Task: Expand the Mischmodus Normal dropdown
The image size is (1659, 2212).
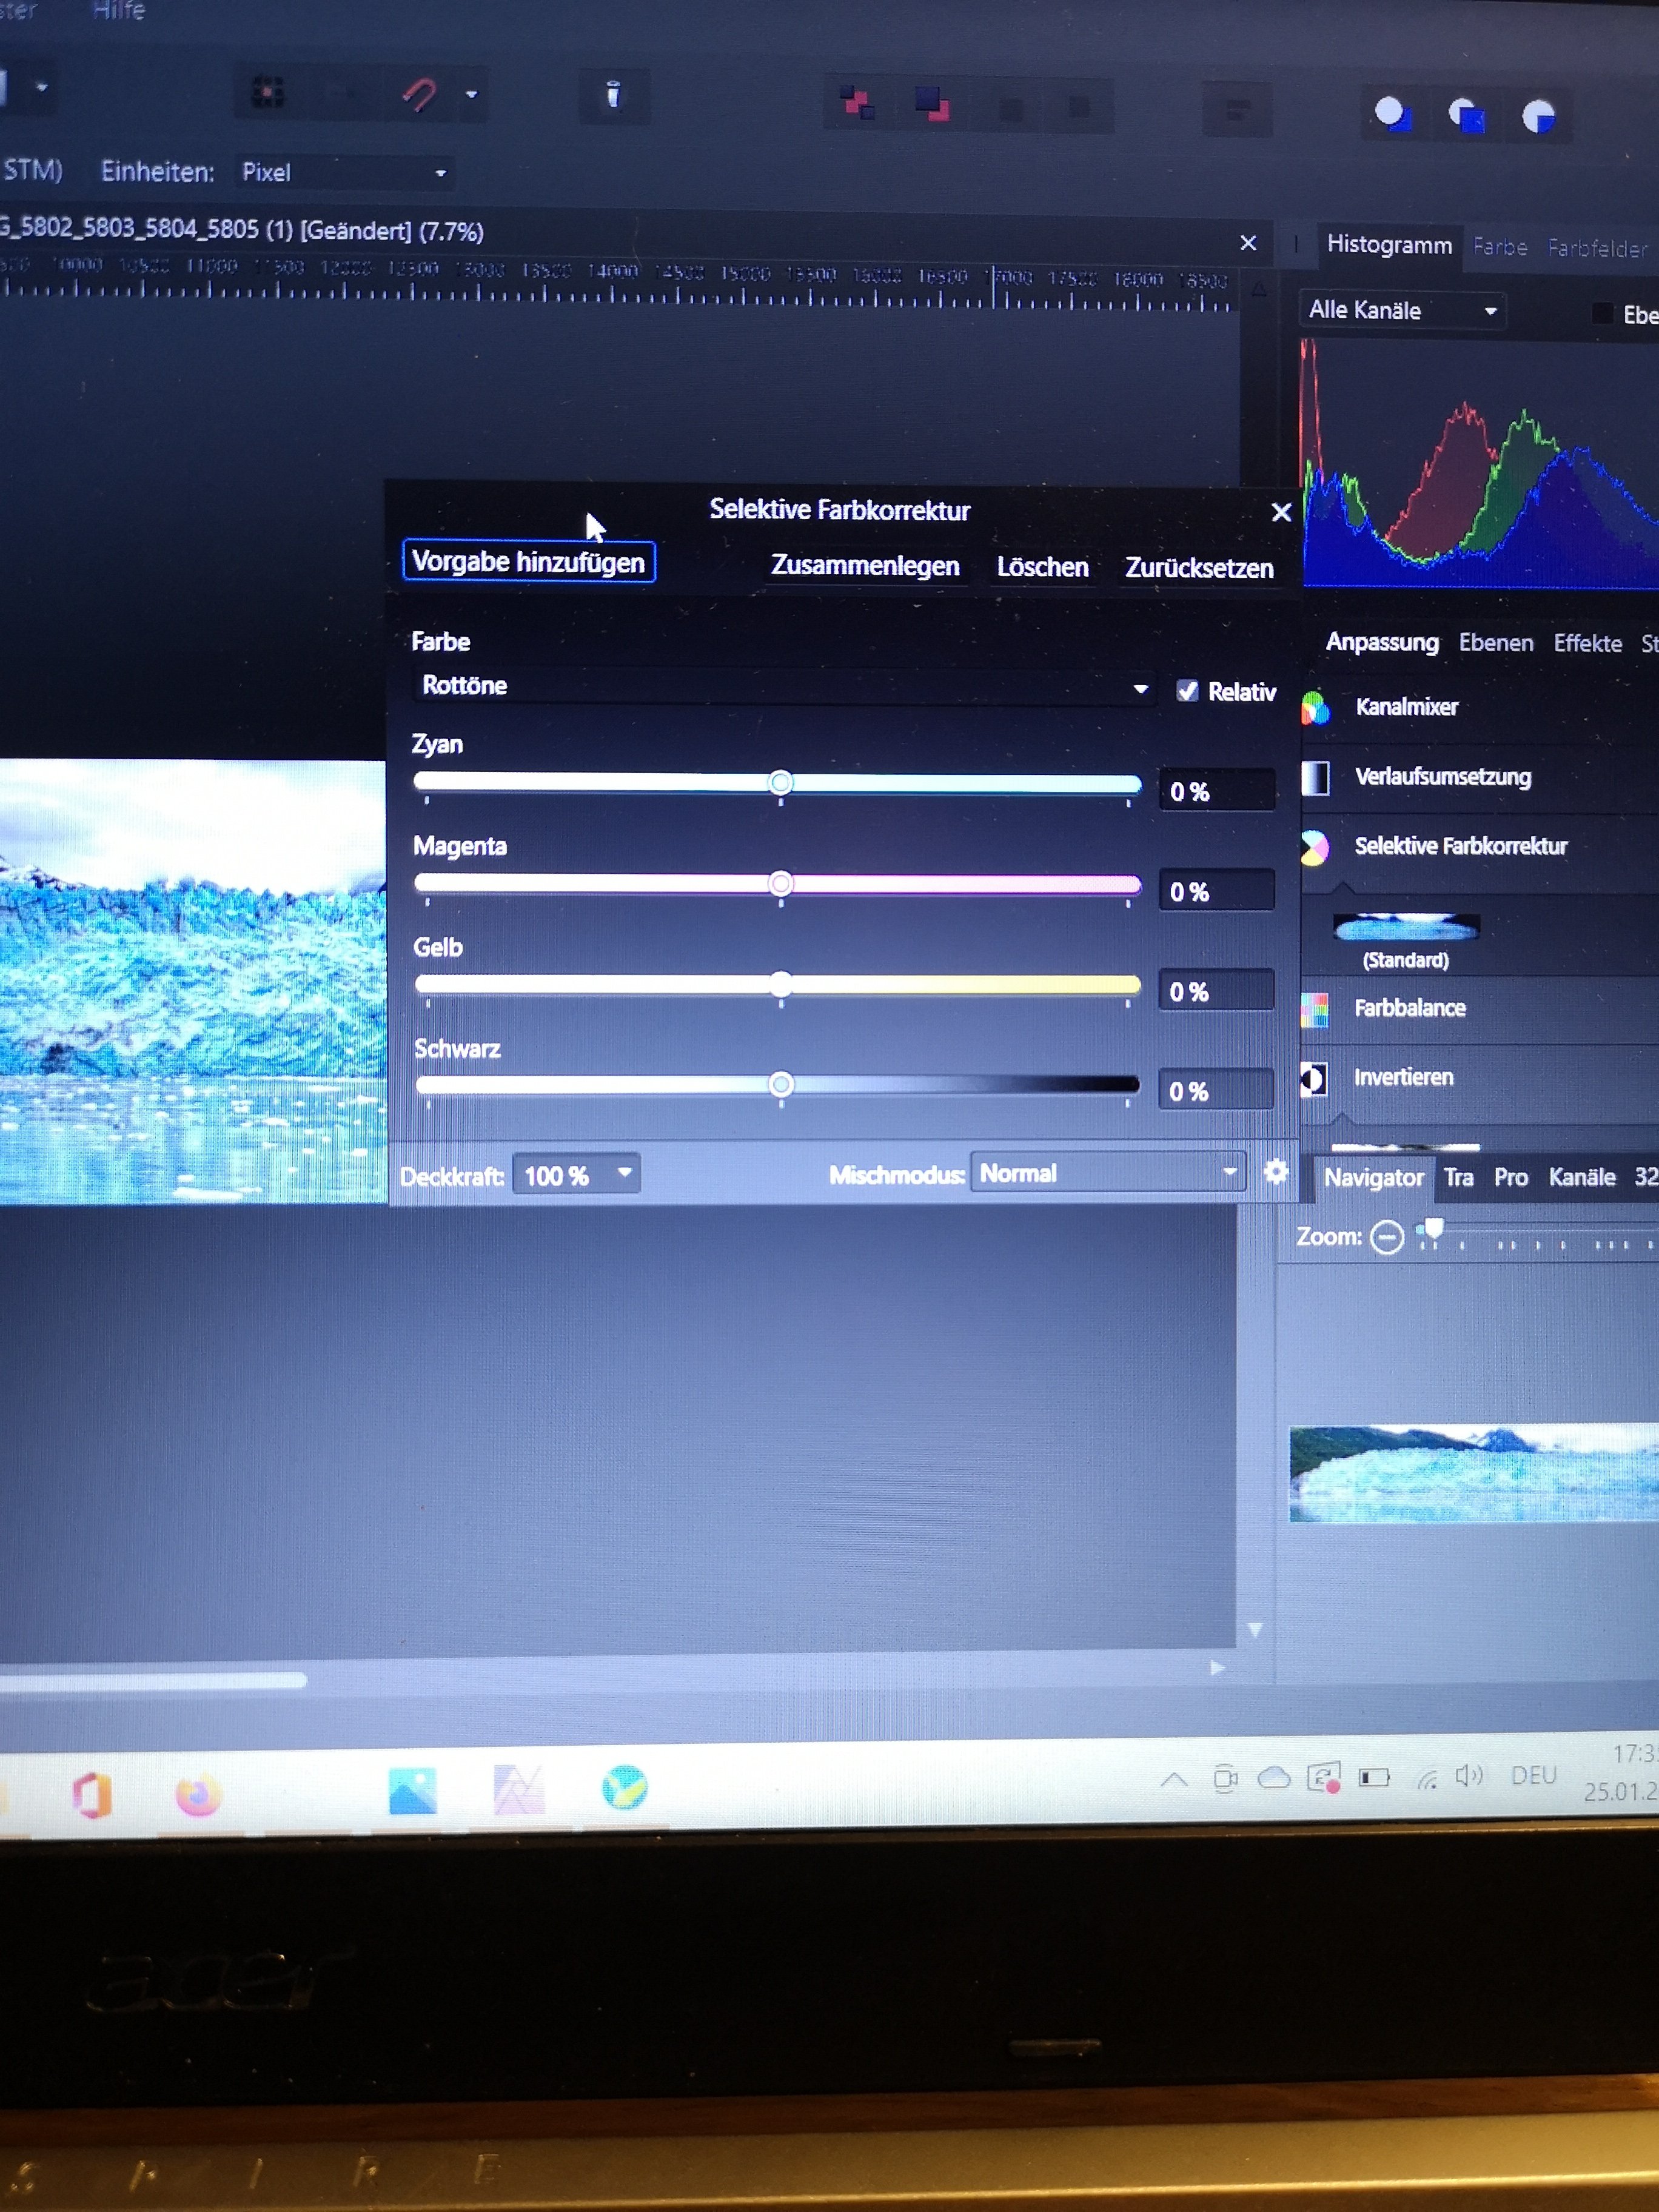Action: tap(1107, 1172)
